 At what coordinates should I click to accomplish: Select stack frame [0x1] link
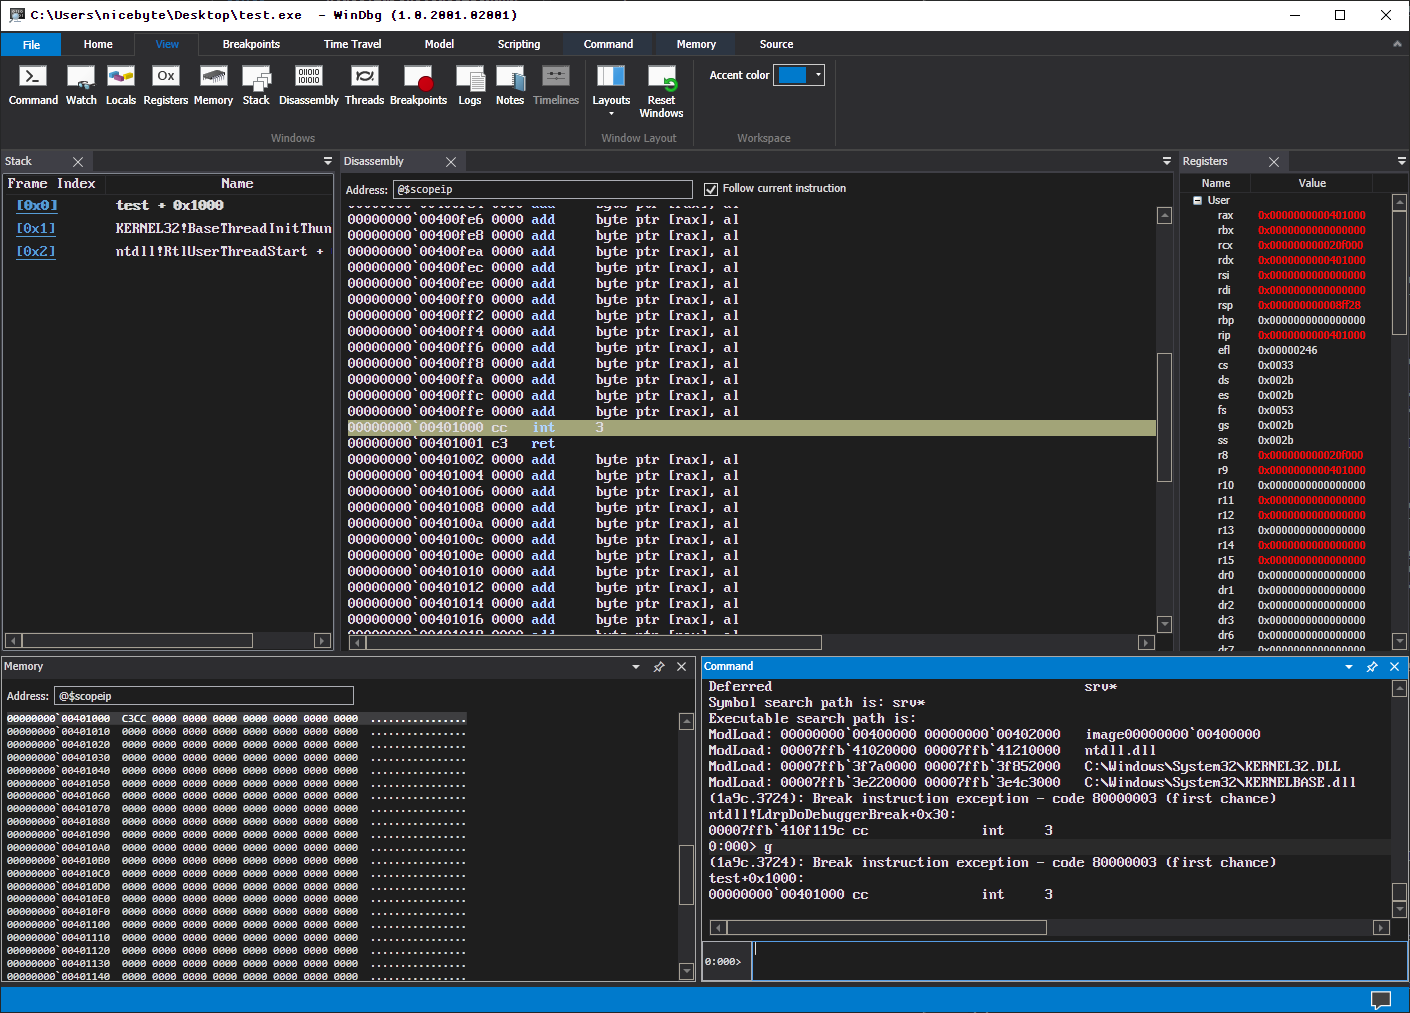click(x=36, y=228)
